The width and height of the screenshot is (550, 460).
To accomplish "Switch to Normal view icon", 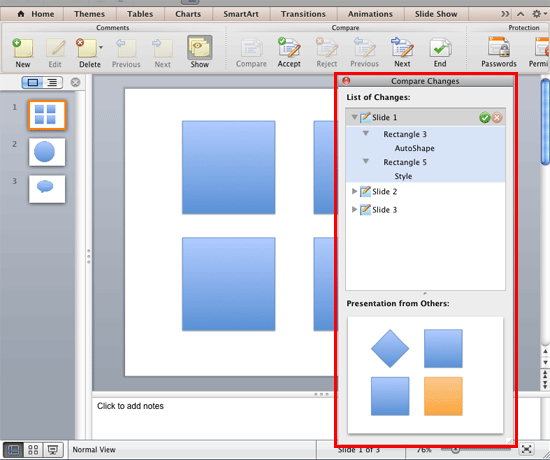I will click(x=13, y=449).
